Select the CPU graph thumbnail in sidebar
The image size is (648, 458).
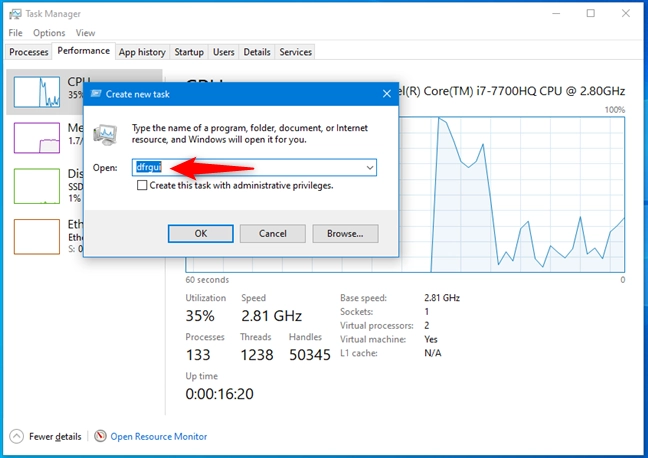pos(37,92)
